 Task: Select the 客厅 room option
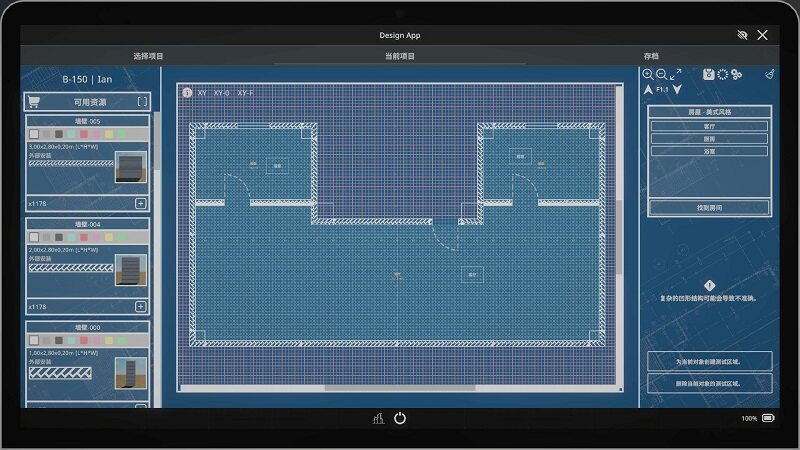(x=709, y=126)
